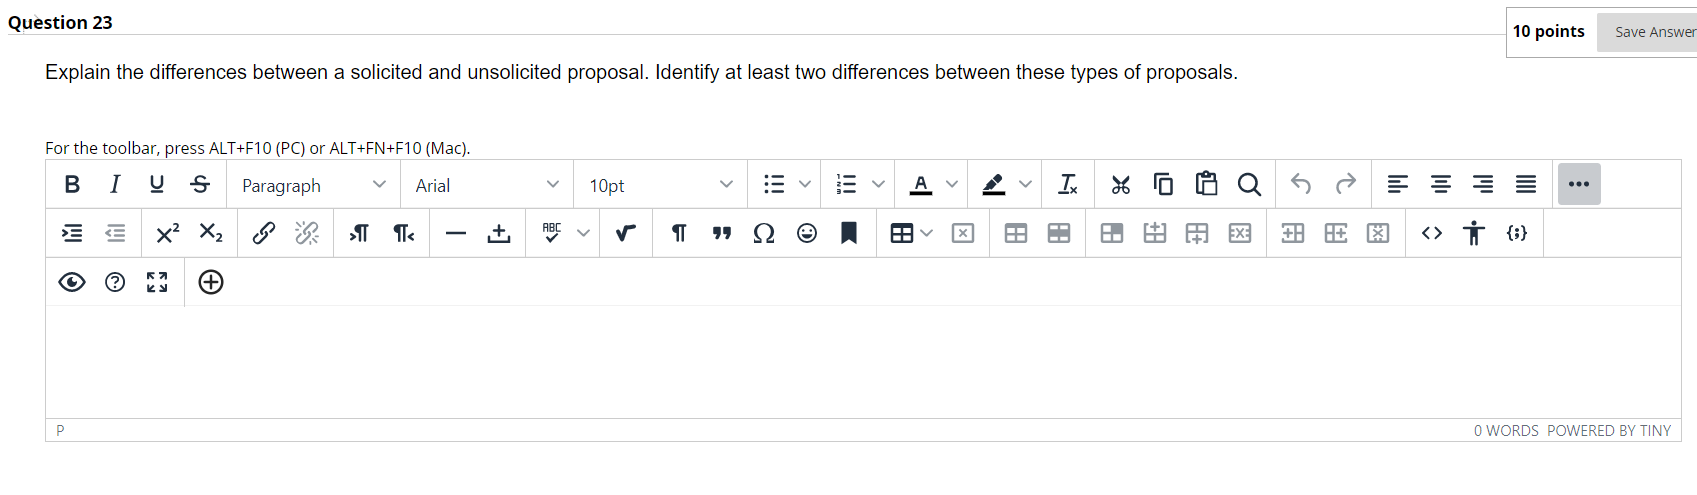The height and width of the screenshot is (495, 1697).
Task: Justify the text
Action: coord(1526,184)
